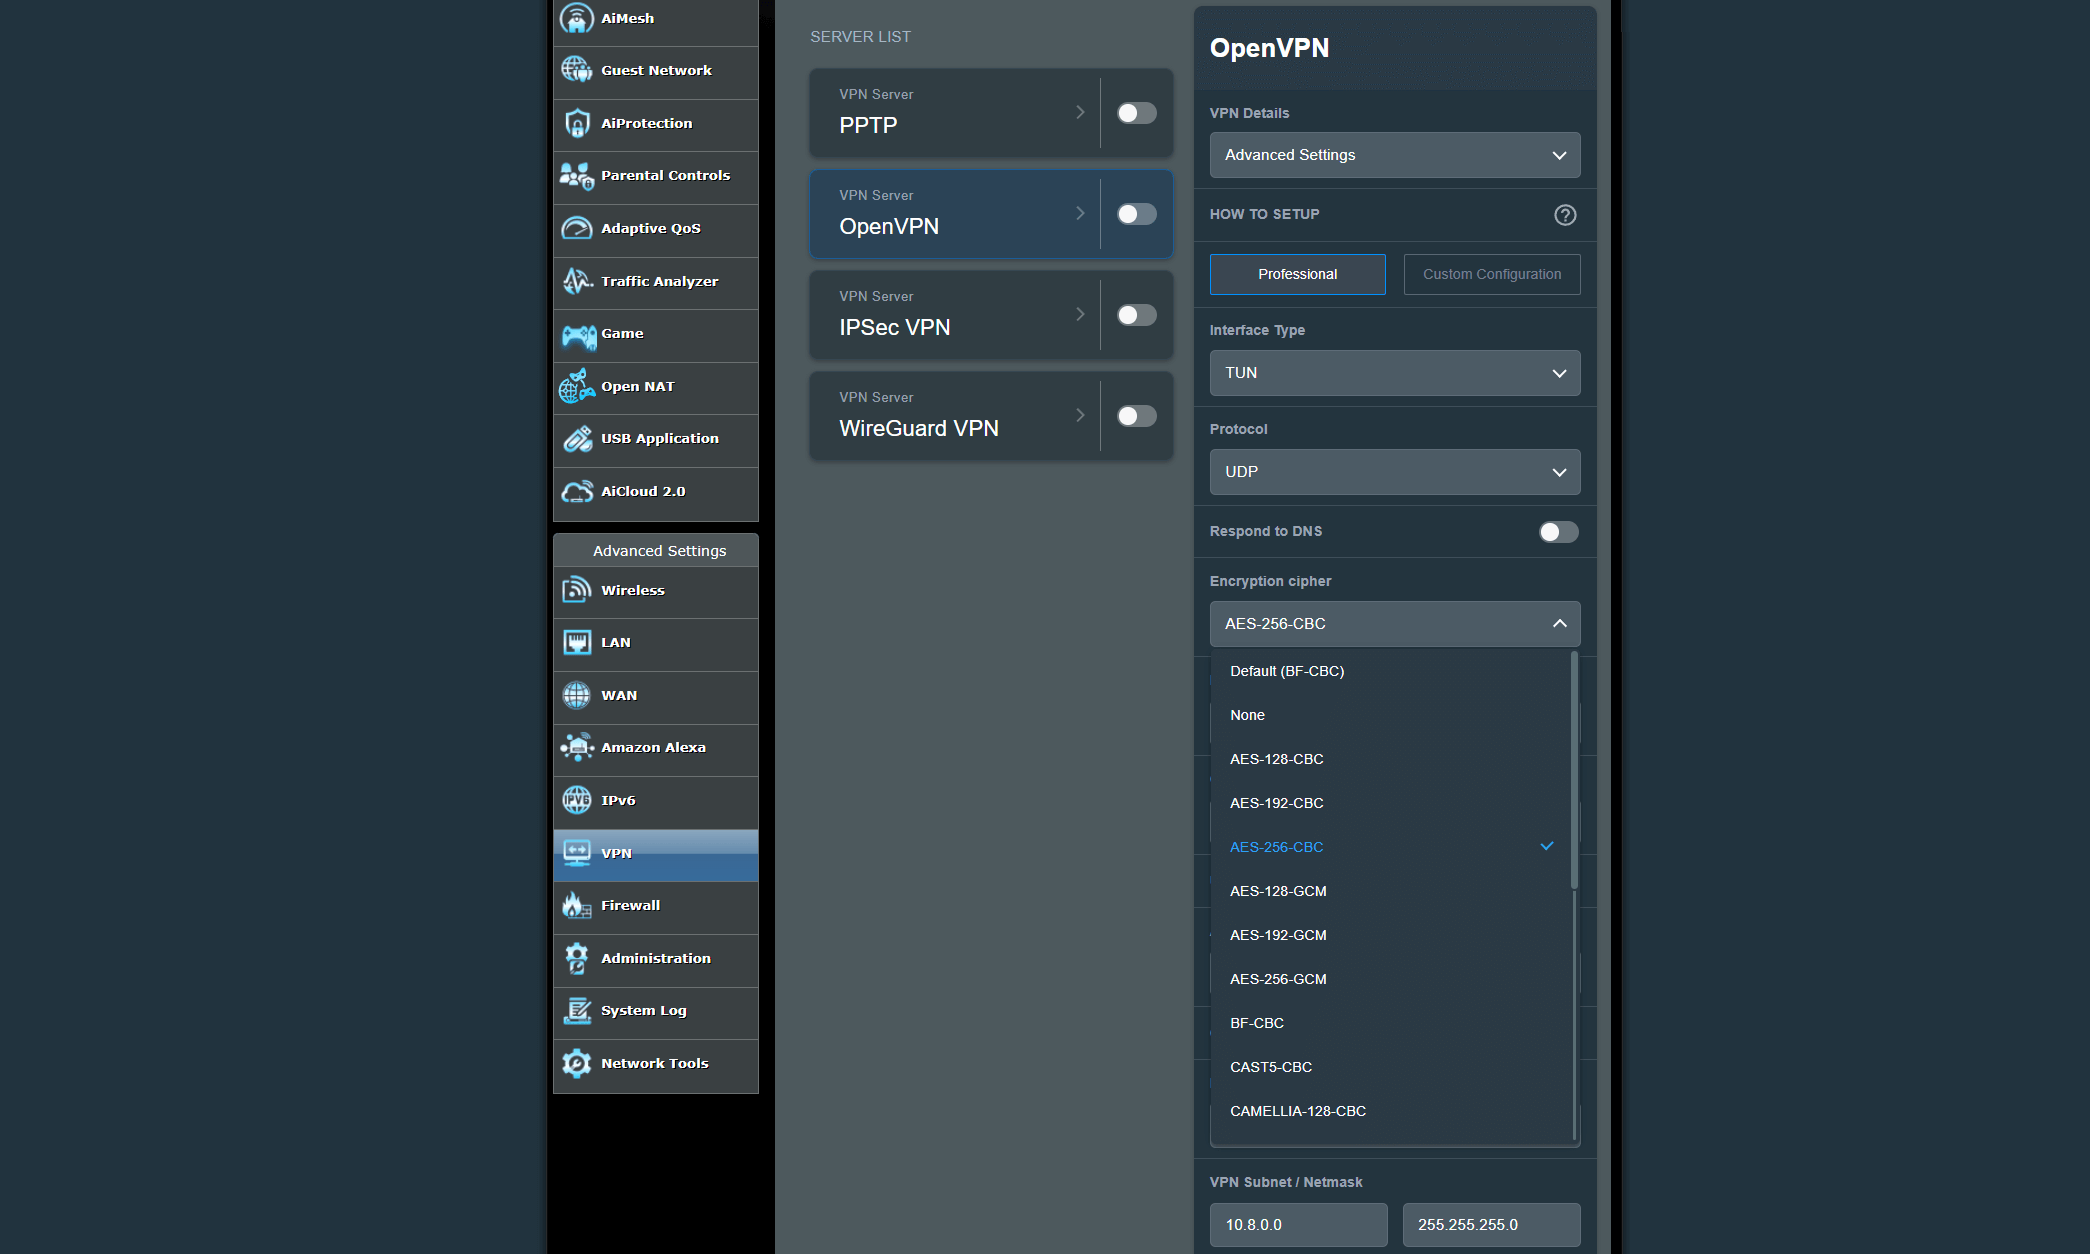The width and height of the screenshot is (2090, 1254).
Task: Choose AES-192-CBC cipher
Action: [1390, 803]
